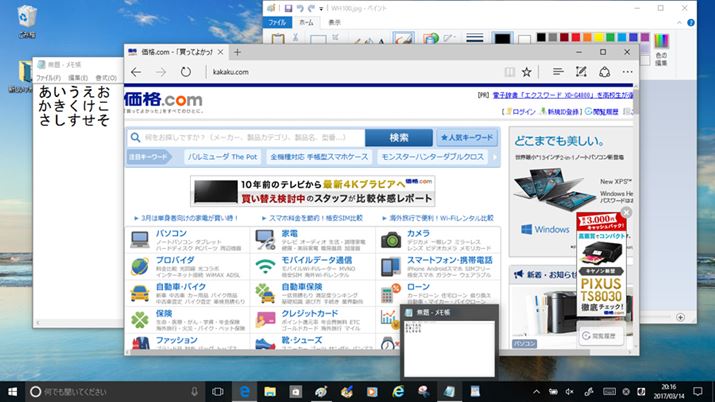Click the Edge browser refresh button
715x402 pixels.
tap(186, 72)
